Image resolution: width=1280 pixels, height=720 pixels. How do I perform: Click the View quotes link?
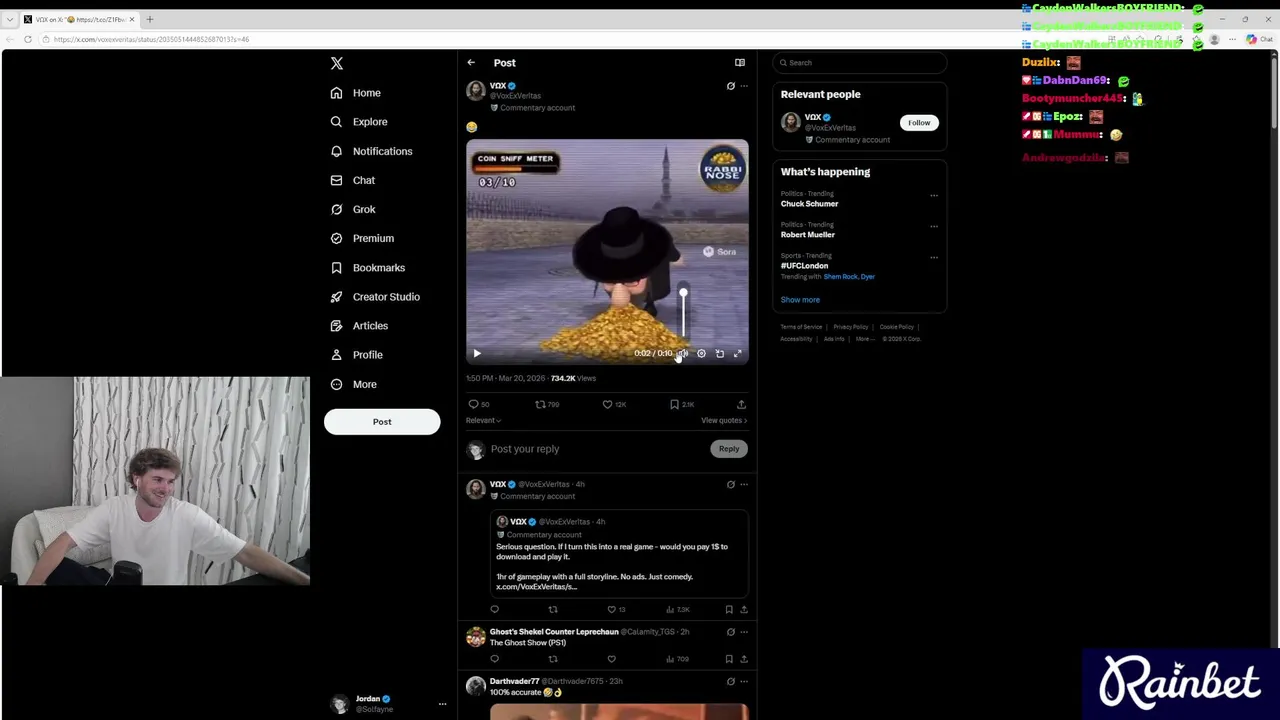pos(724,421)
